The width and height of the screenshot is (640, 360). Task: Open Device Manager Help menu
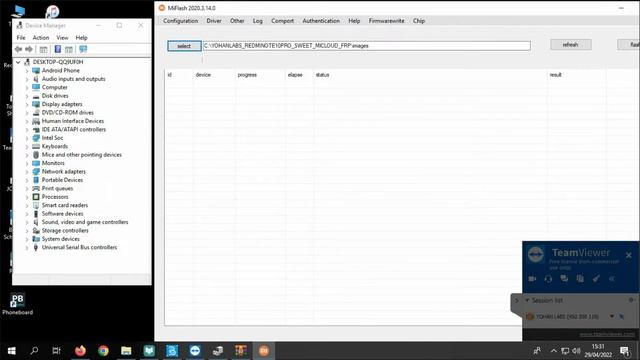[x=82, y=38]
